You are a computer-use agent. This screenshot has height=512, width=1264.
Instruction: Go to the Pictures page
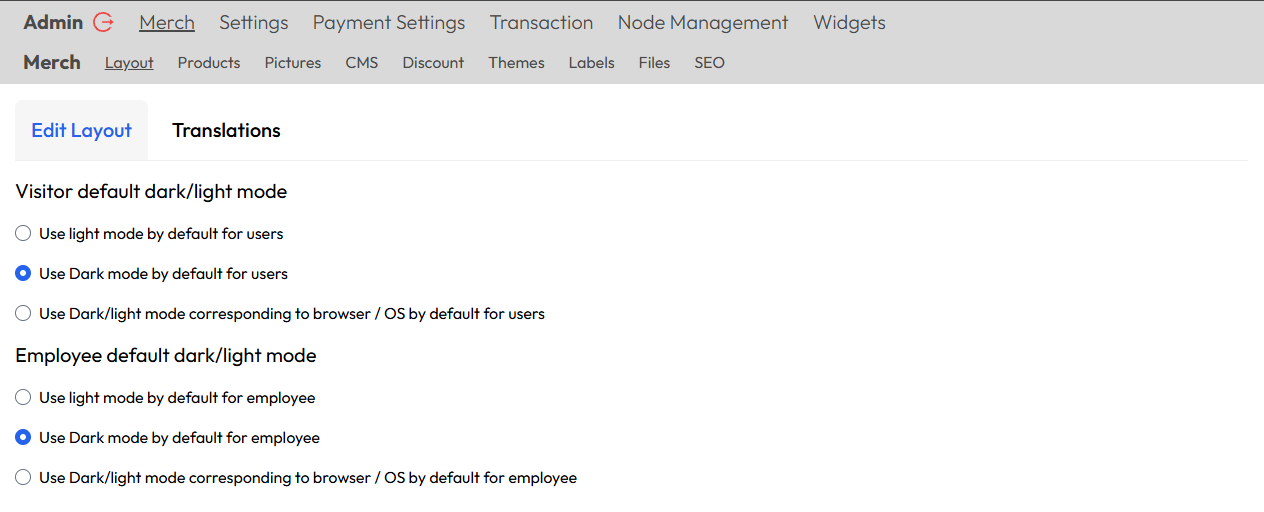pos(293,63)
